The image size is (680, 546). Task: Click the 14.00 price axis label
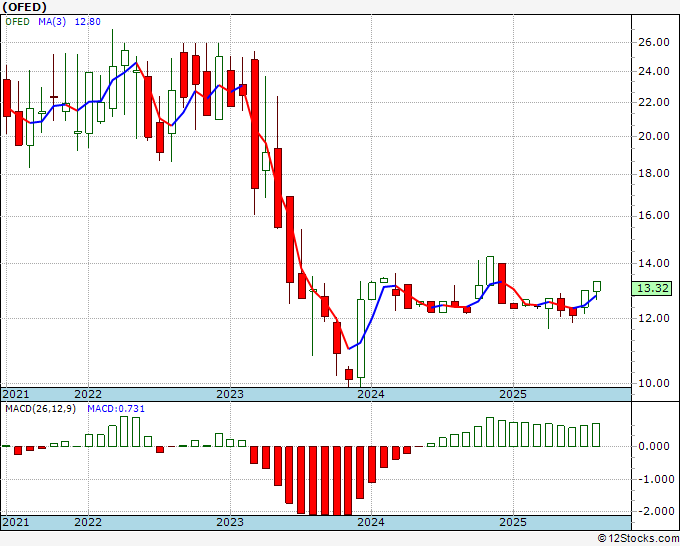pos(654,263)
